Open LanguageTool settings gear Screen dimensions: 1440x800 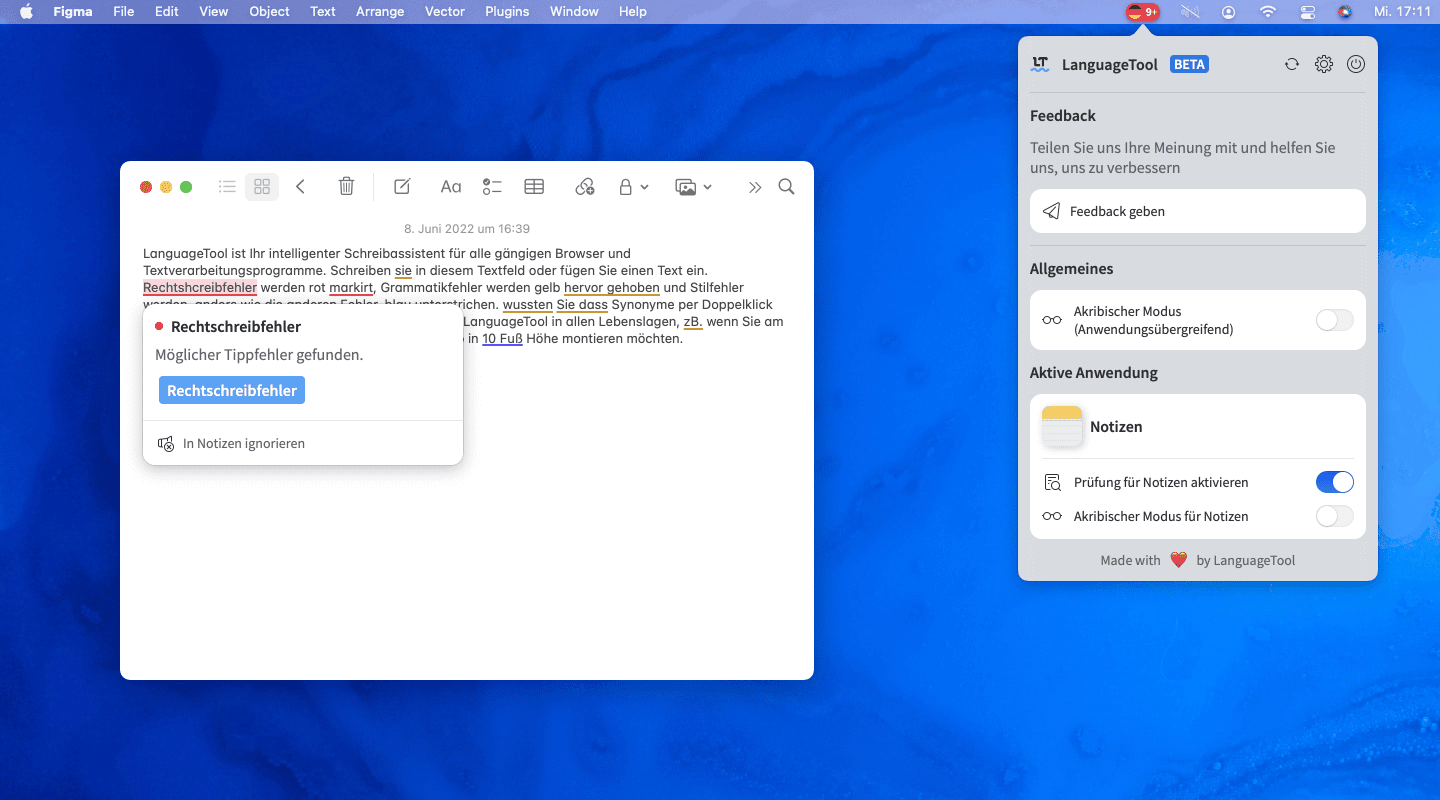[1324, 64]
